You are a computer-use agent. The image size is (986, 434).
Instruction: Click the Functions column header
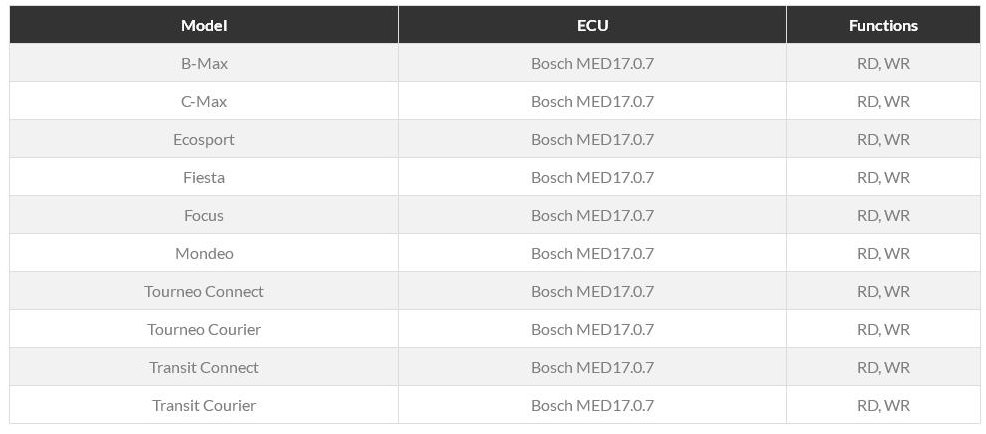[x=883, y=25]
